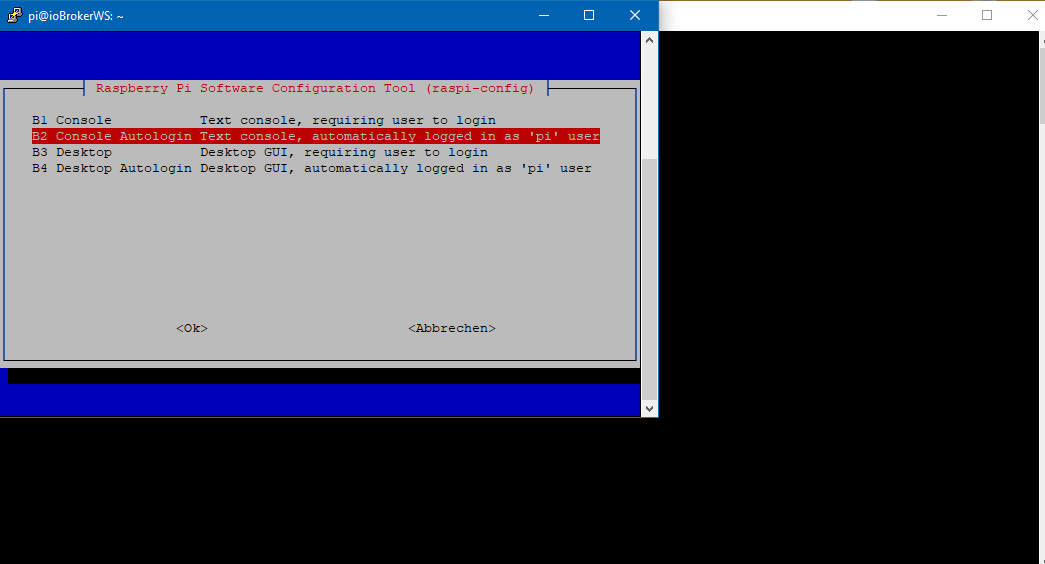Maximize the background window on the right
Image resolution: width=1045 pixels, height=564 pixels.
(987, 15)
